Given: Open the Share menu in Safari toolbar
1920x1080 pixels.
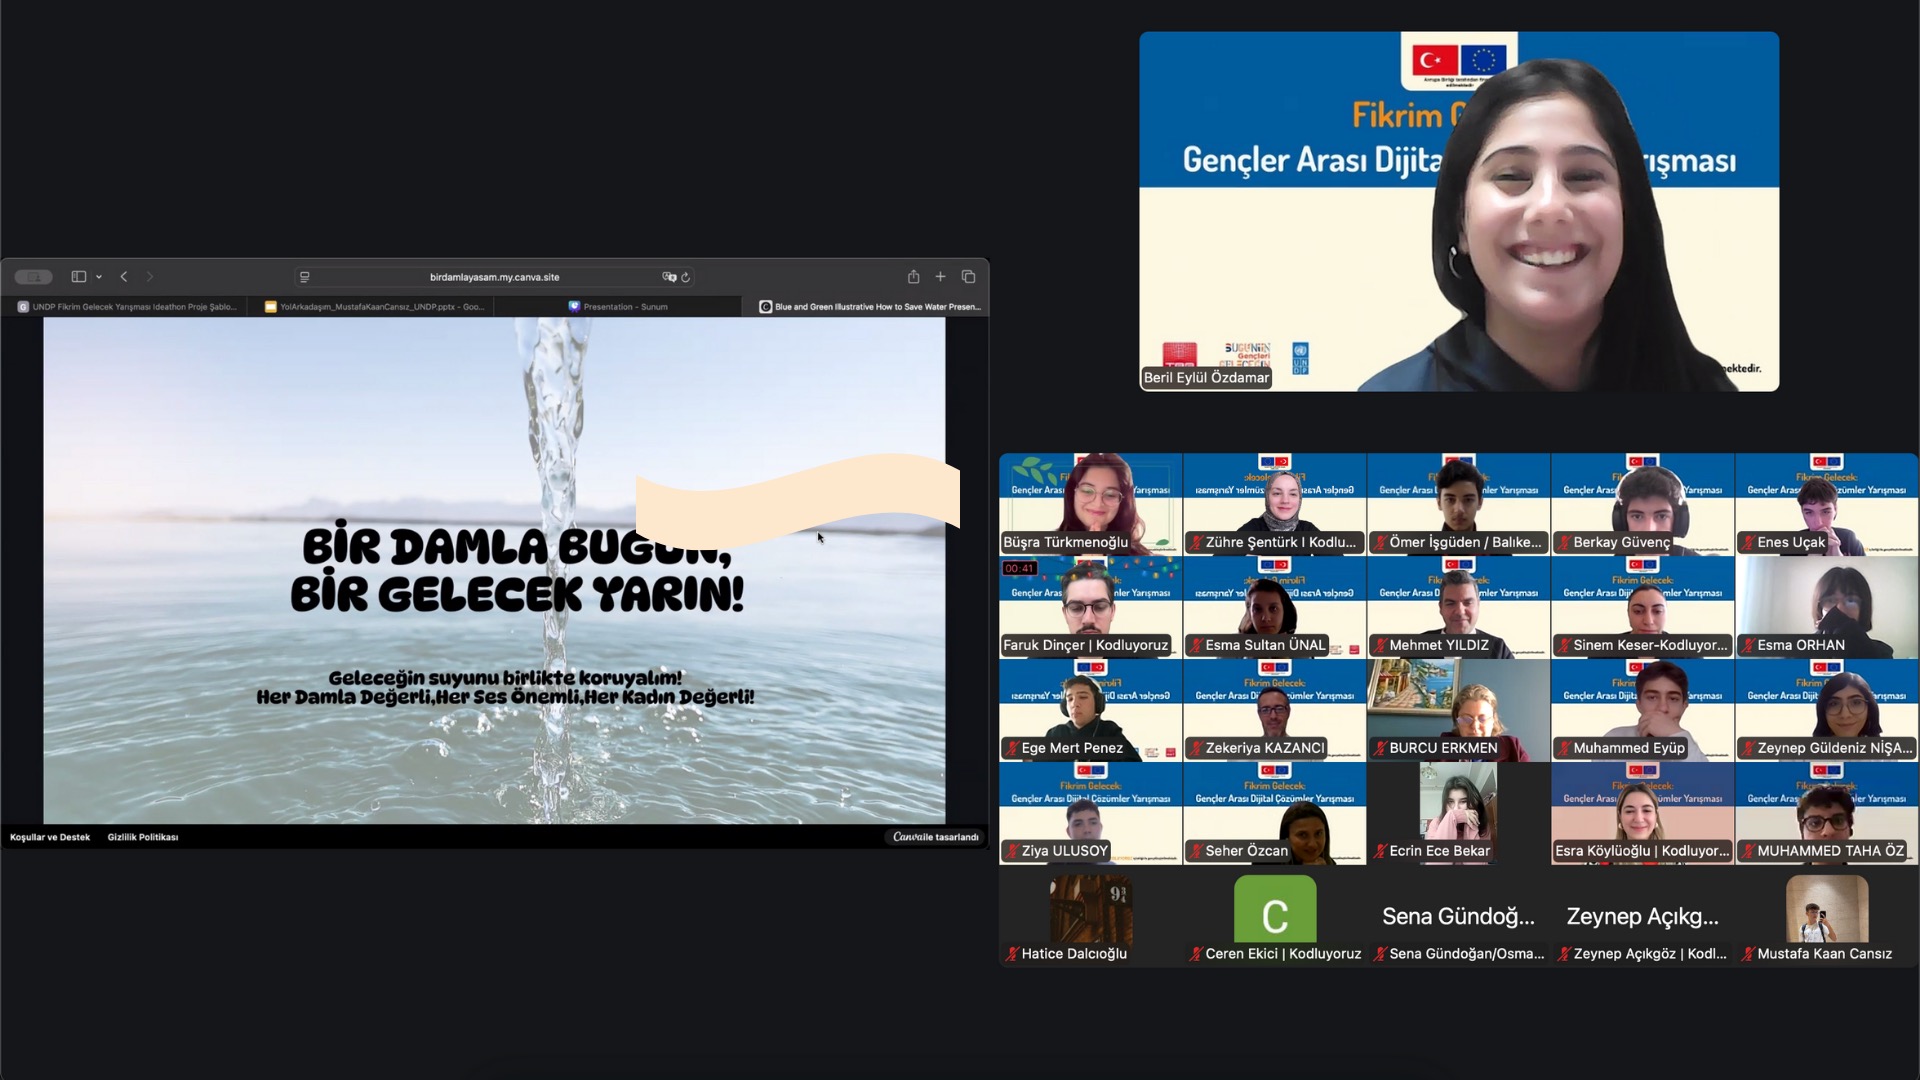Looking at the screenshot, I should (x=914, y=277).
